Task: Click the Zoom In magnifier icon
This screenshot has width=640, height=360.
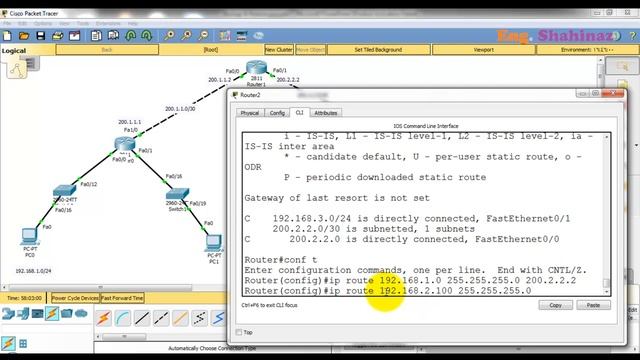Action: [169, 36]
